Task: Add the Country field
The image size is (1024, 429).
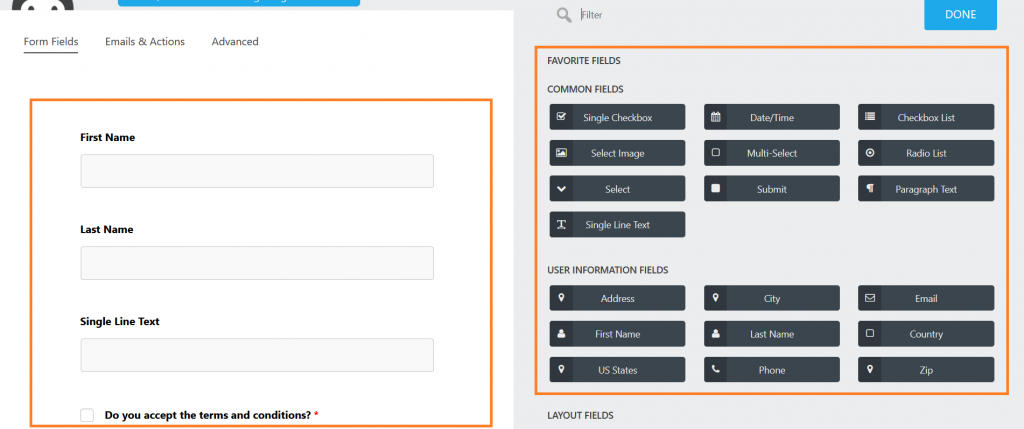Action: tap(926, 334)
